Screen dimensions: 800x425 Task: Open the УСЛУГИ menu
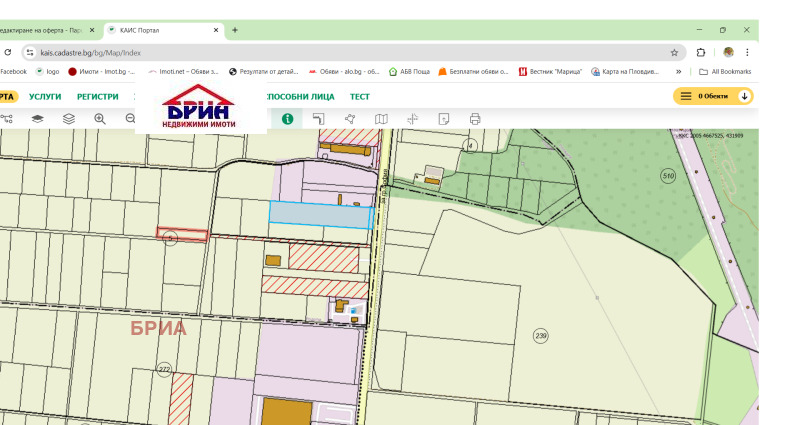click(45, 96)
